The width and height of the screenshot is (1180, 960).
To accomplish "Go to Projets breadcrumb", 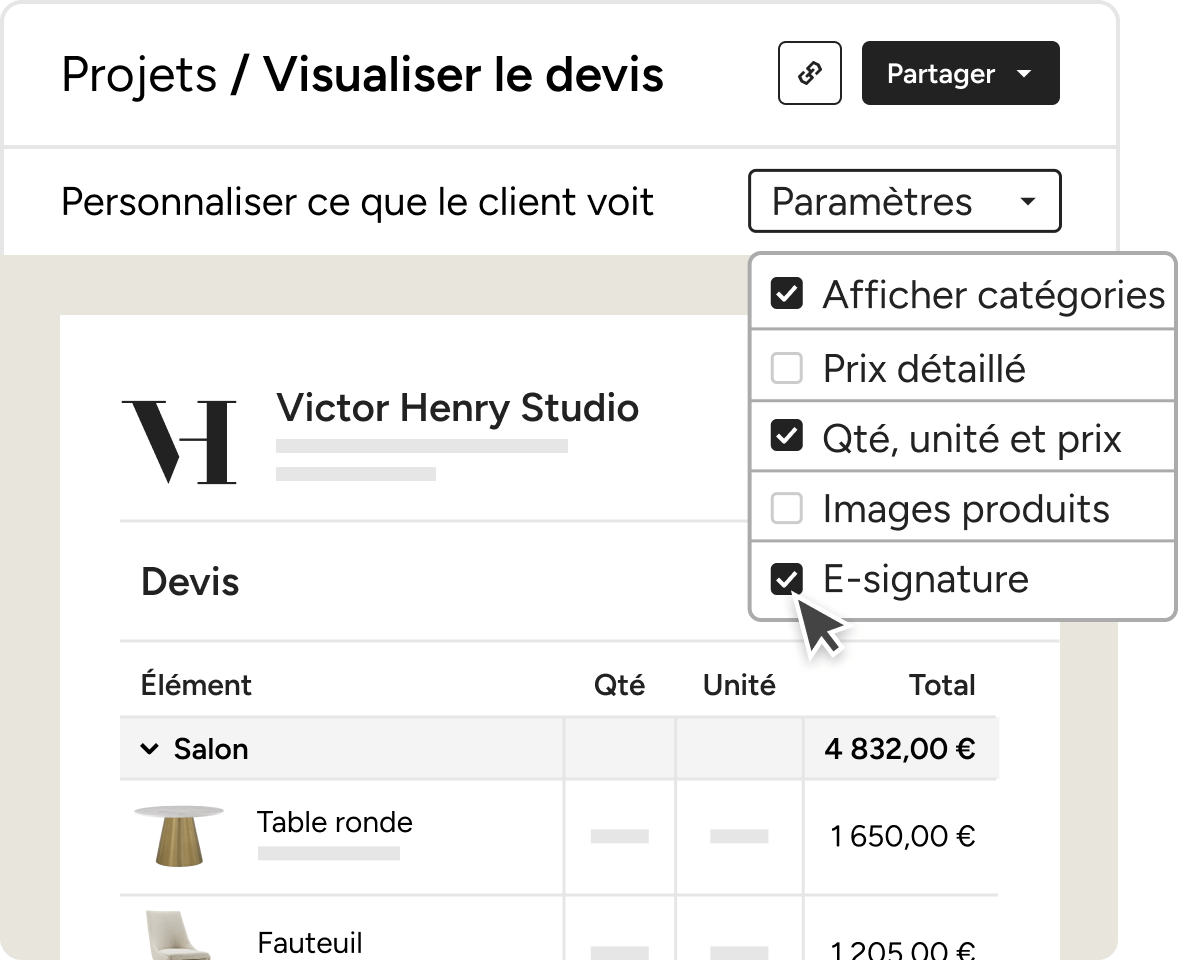I will tap(139, 74).
